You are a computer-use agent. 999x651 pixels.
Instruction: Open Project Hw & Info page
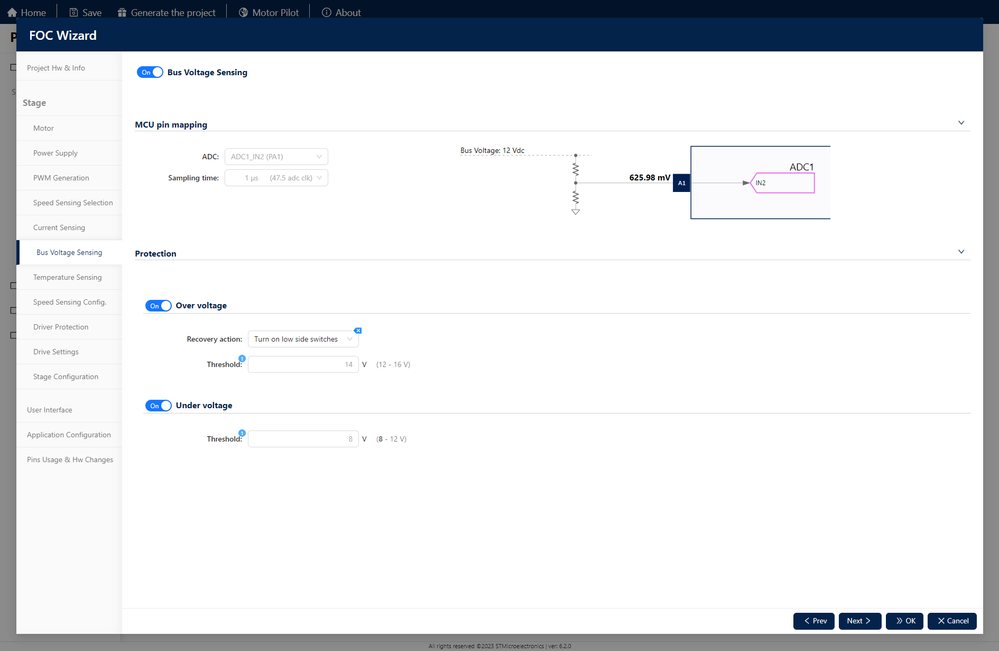click(69, 68)
